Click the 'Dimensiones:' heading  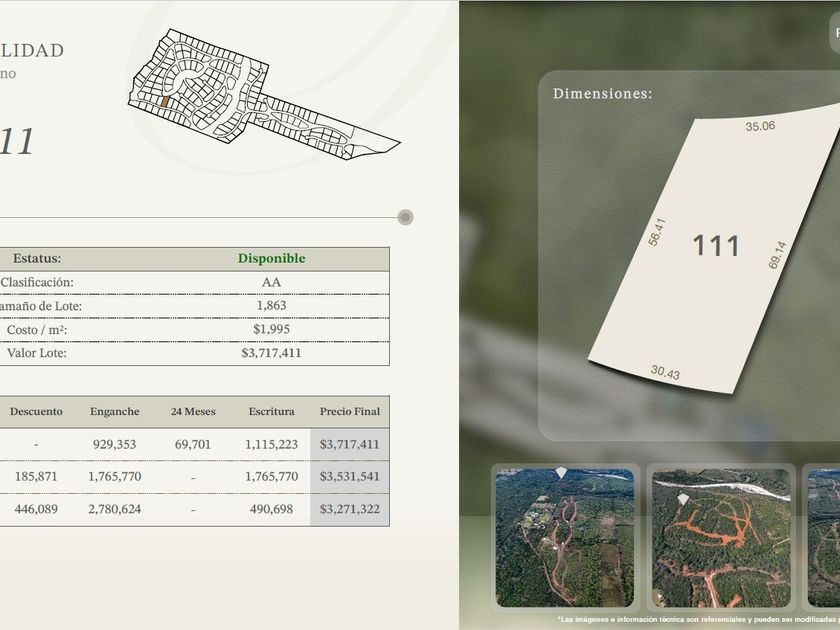pyautogui.click(x=603, y=94)
